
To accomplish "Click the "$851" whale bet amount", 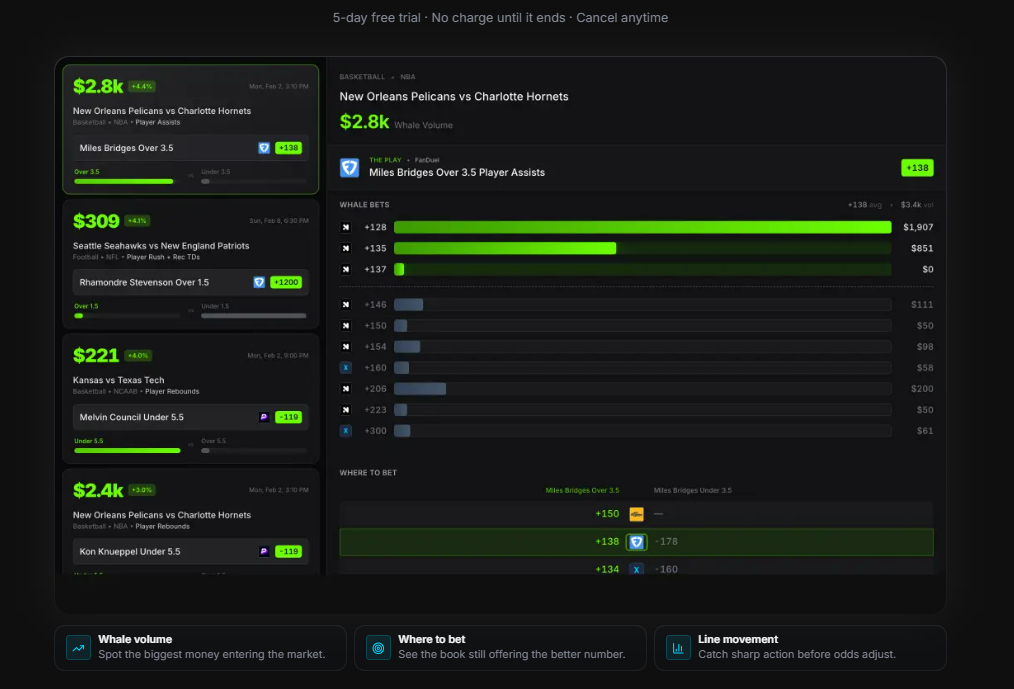I will [x=922, y=248].
